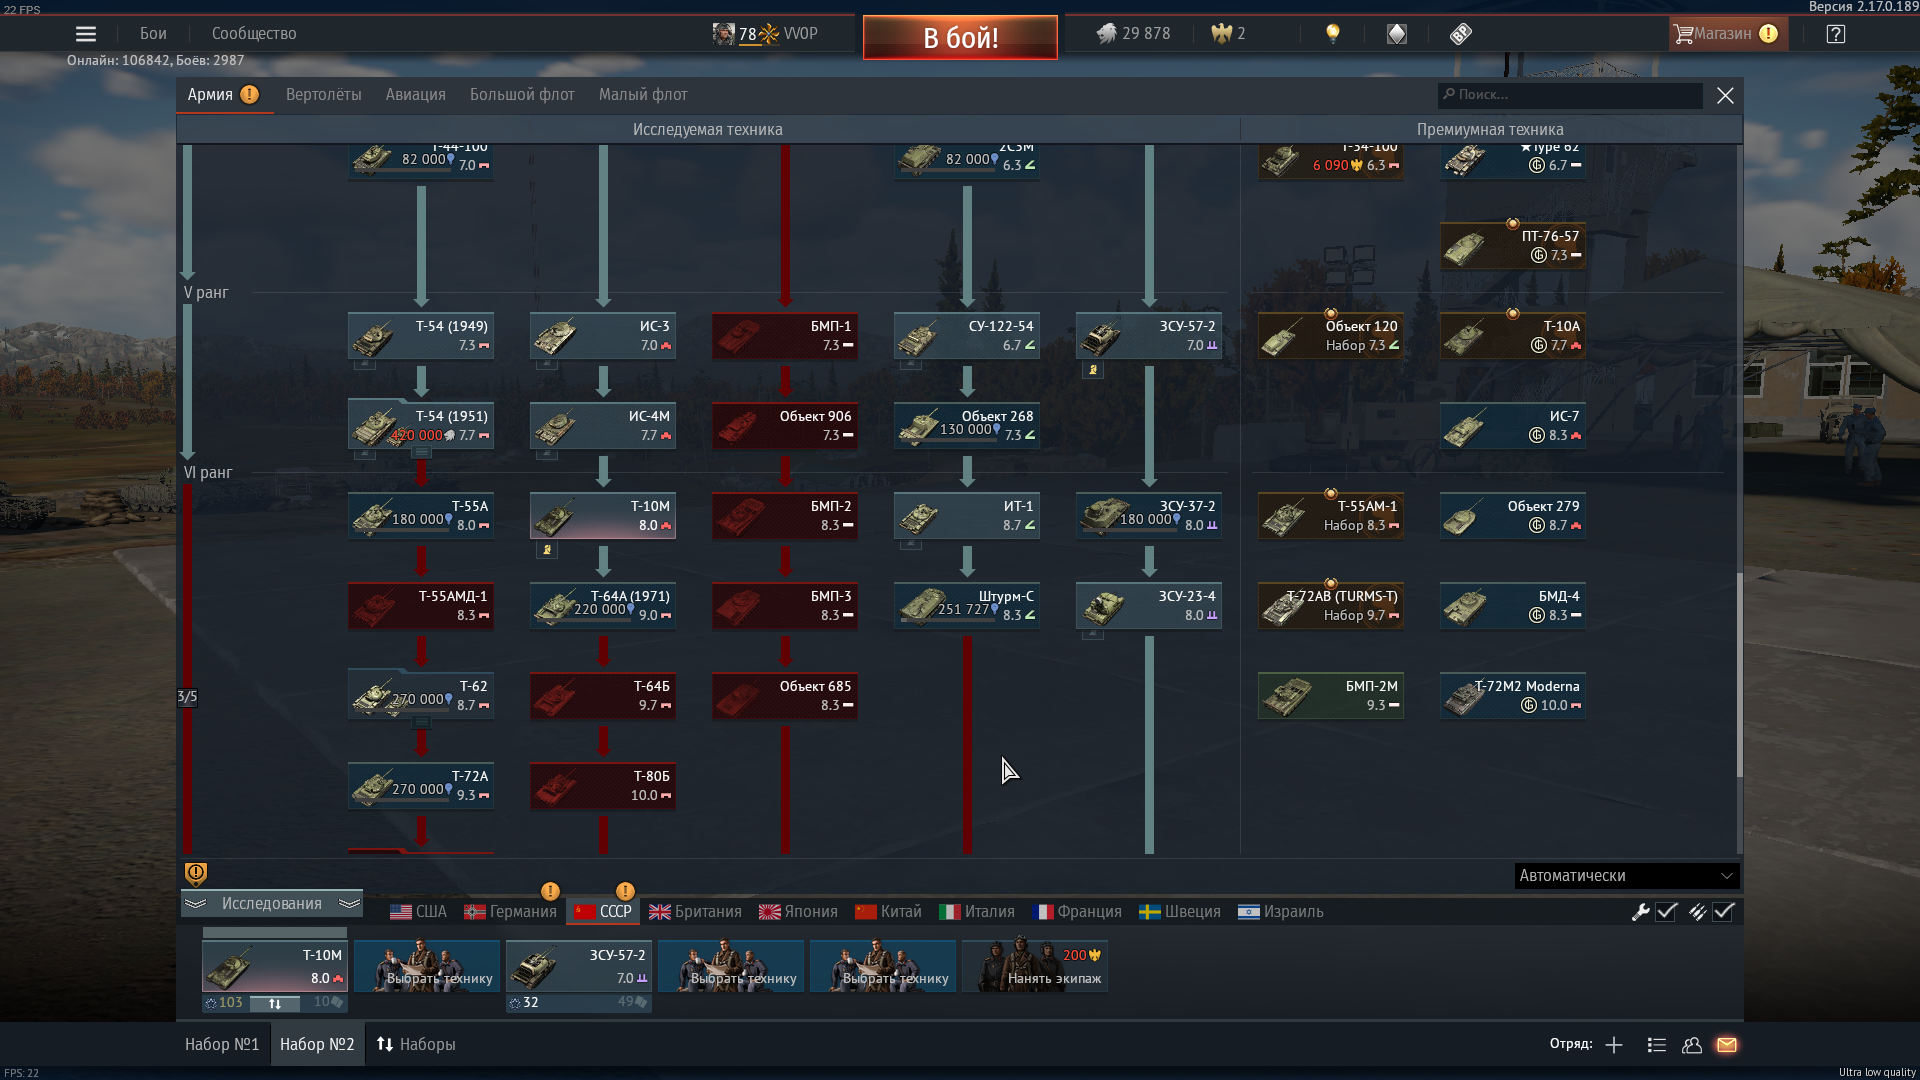
Task: Select the Т-54 (1951) tank
Action: [421, 426]
